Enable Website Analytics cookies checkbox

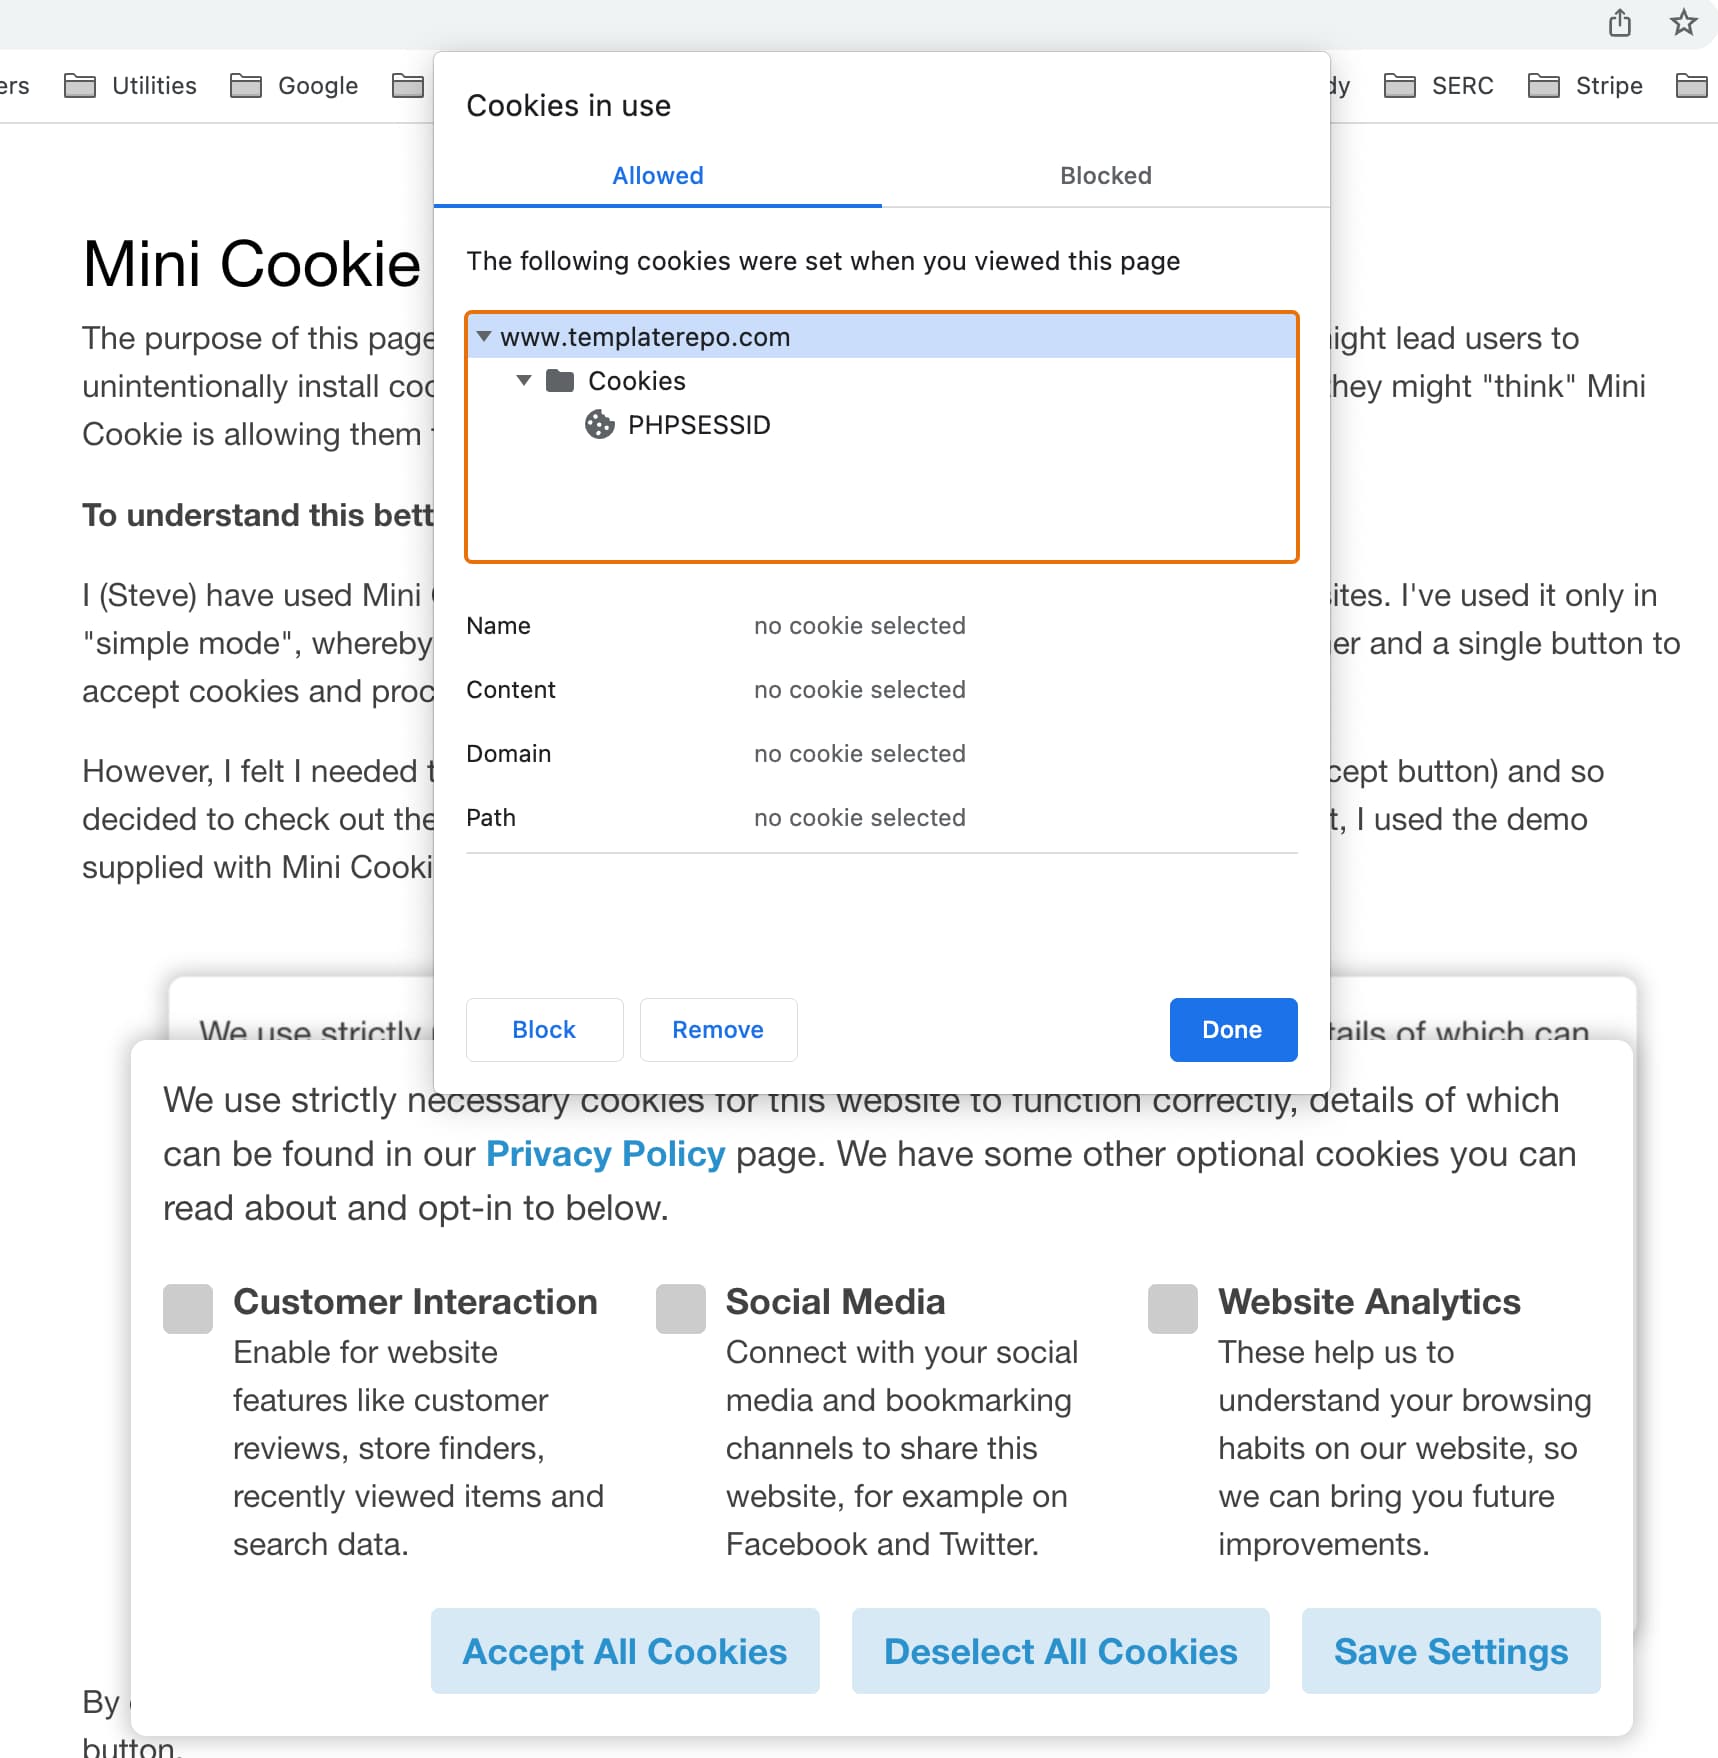click(1173, 1309)
